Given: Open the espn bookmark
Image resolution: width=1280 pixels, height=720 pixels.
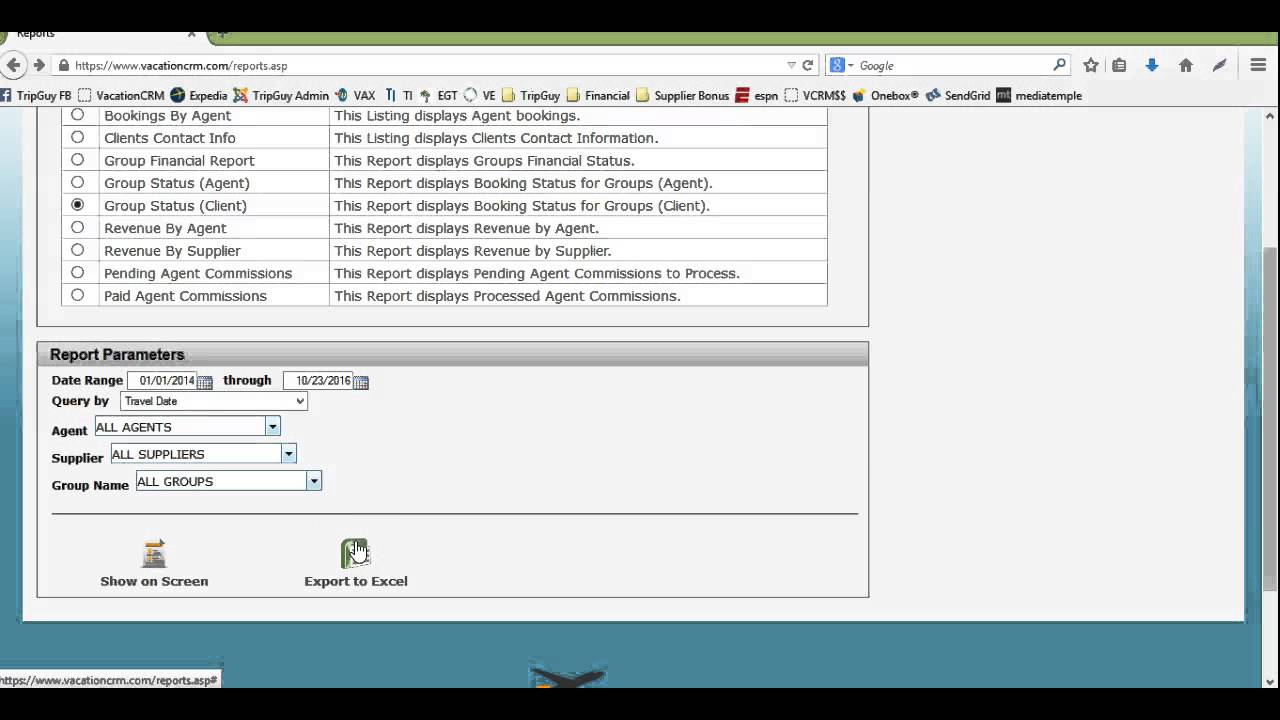Looking at the screenshot, I should pyautogui.click(x=756, y=96).
